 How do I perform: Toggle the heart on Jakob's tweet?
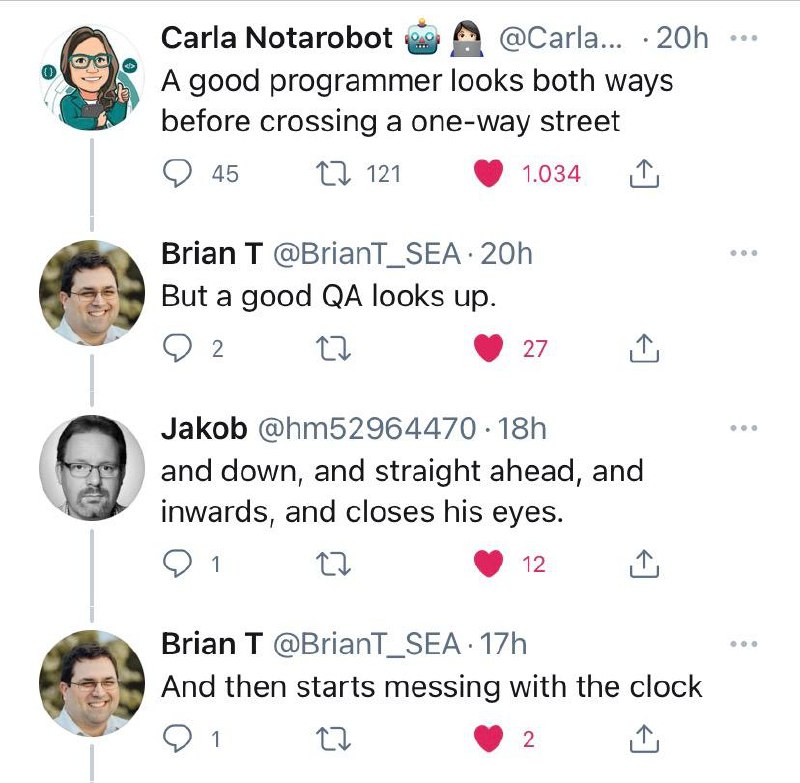tap(488, 564)
